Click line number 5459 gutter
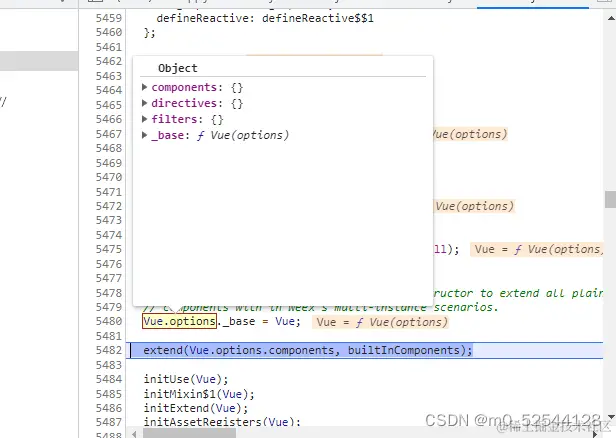 (109, 18)
